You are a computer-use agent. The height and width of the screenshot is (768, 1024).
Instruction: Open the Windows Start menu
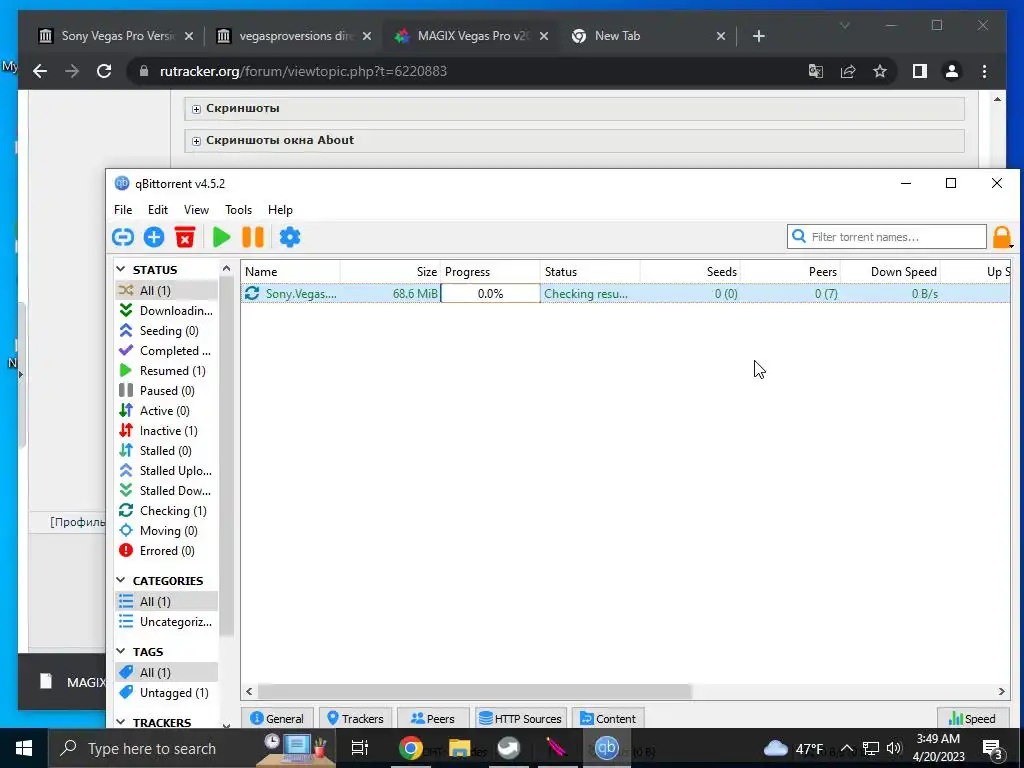pyautogui.click(x=24, y=748)
